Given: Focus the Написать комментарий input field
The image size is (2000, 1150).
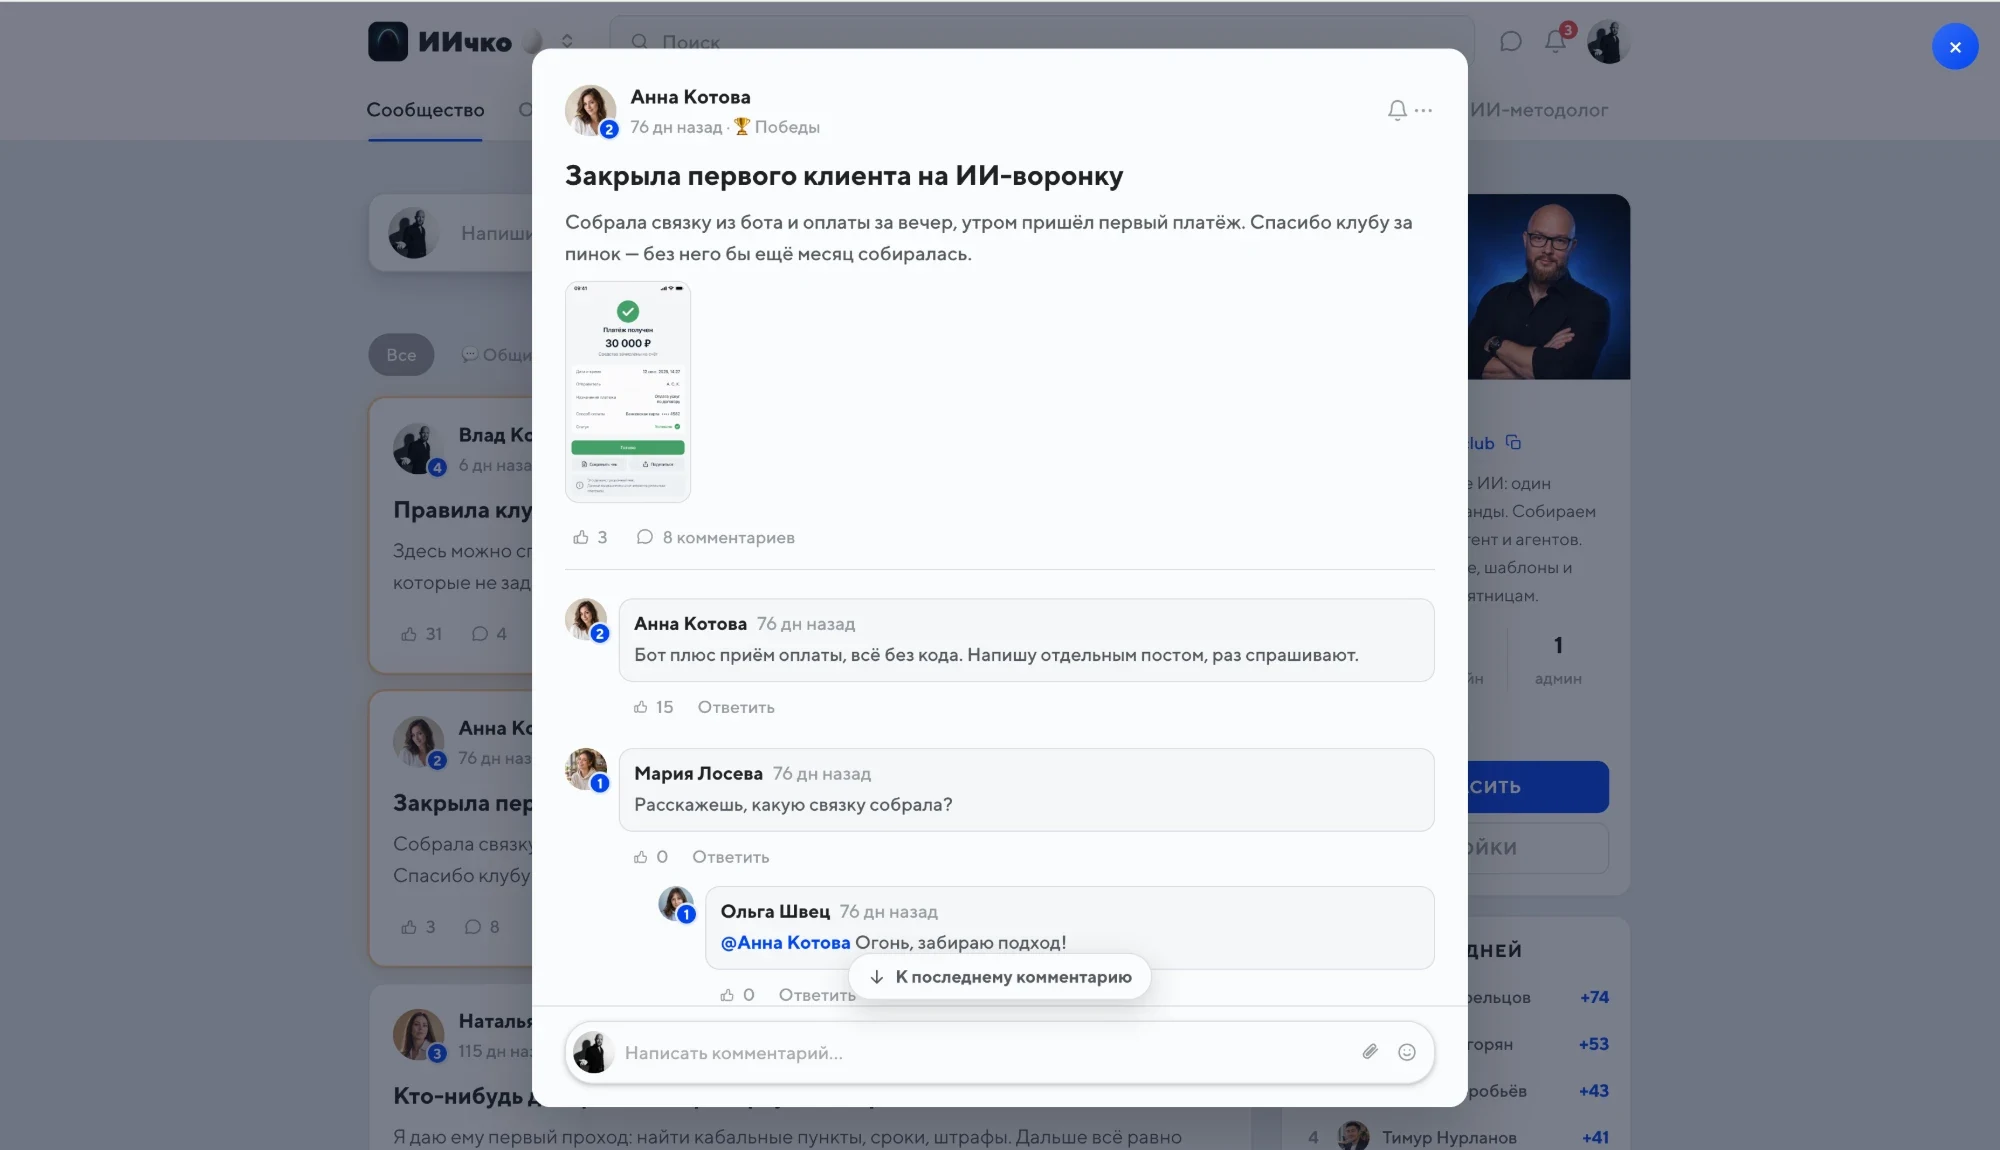Looking at the screenshot, I should 985,1053.
